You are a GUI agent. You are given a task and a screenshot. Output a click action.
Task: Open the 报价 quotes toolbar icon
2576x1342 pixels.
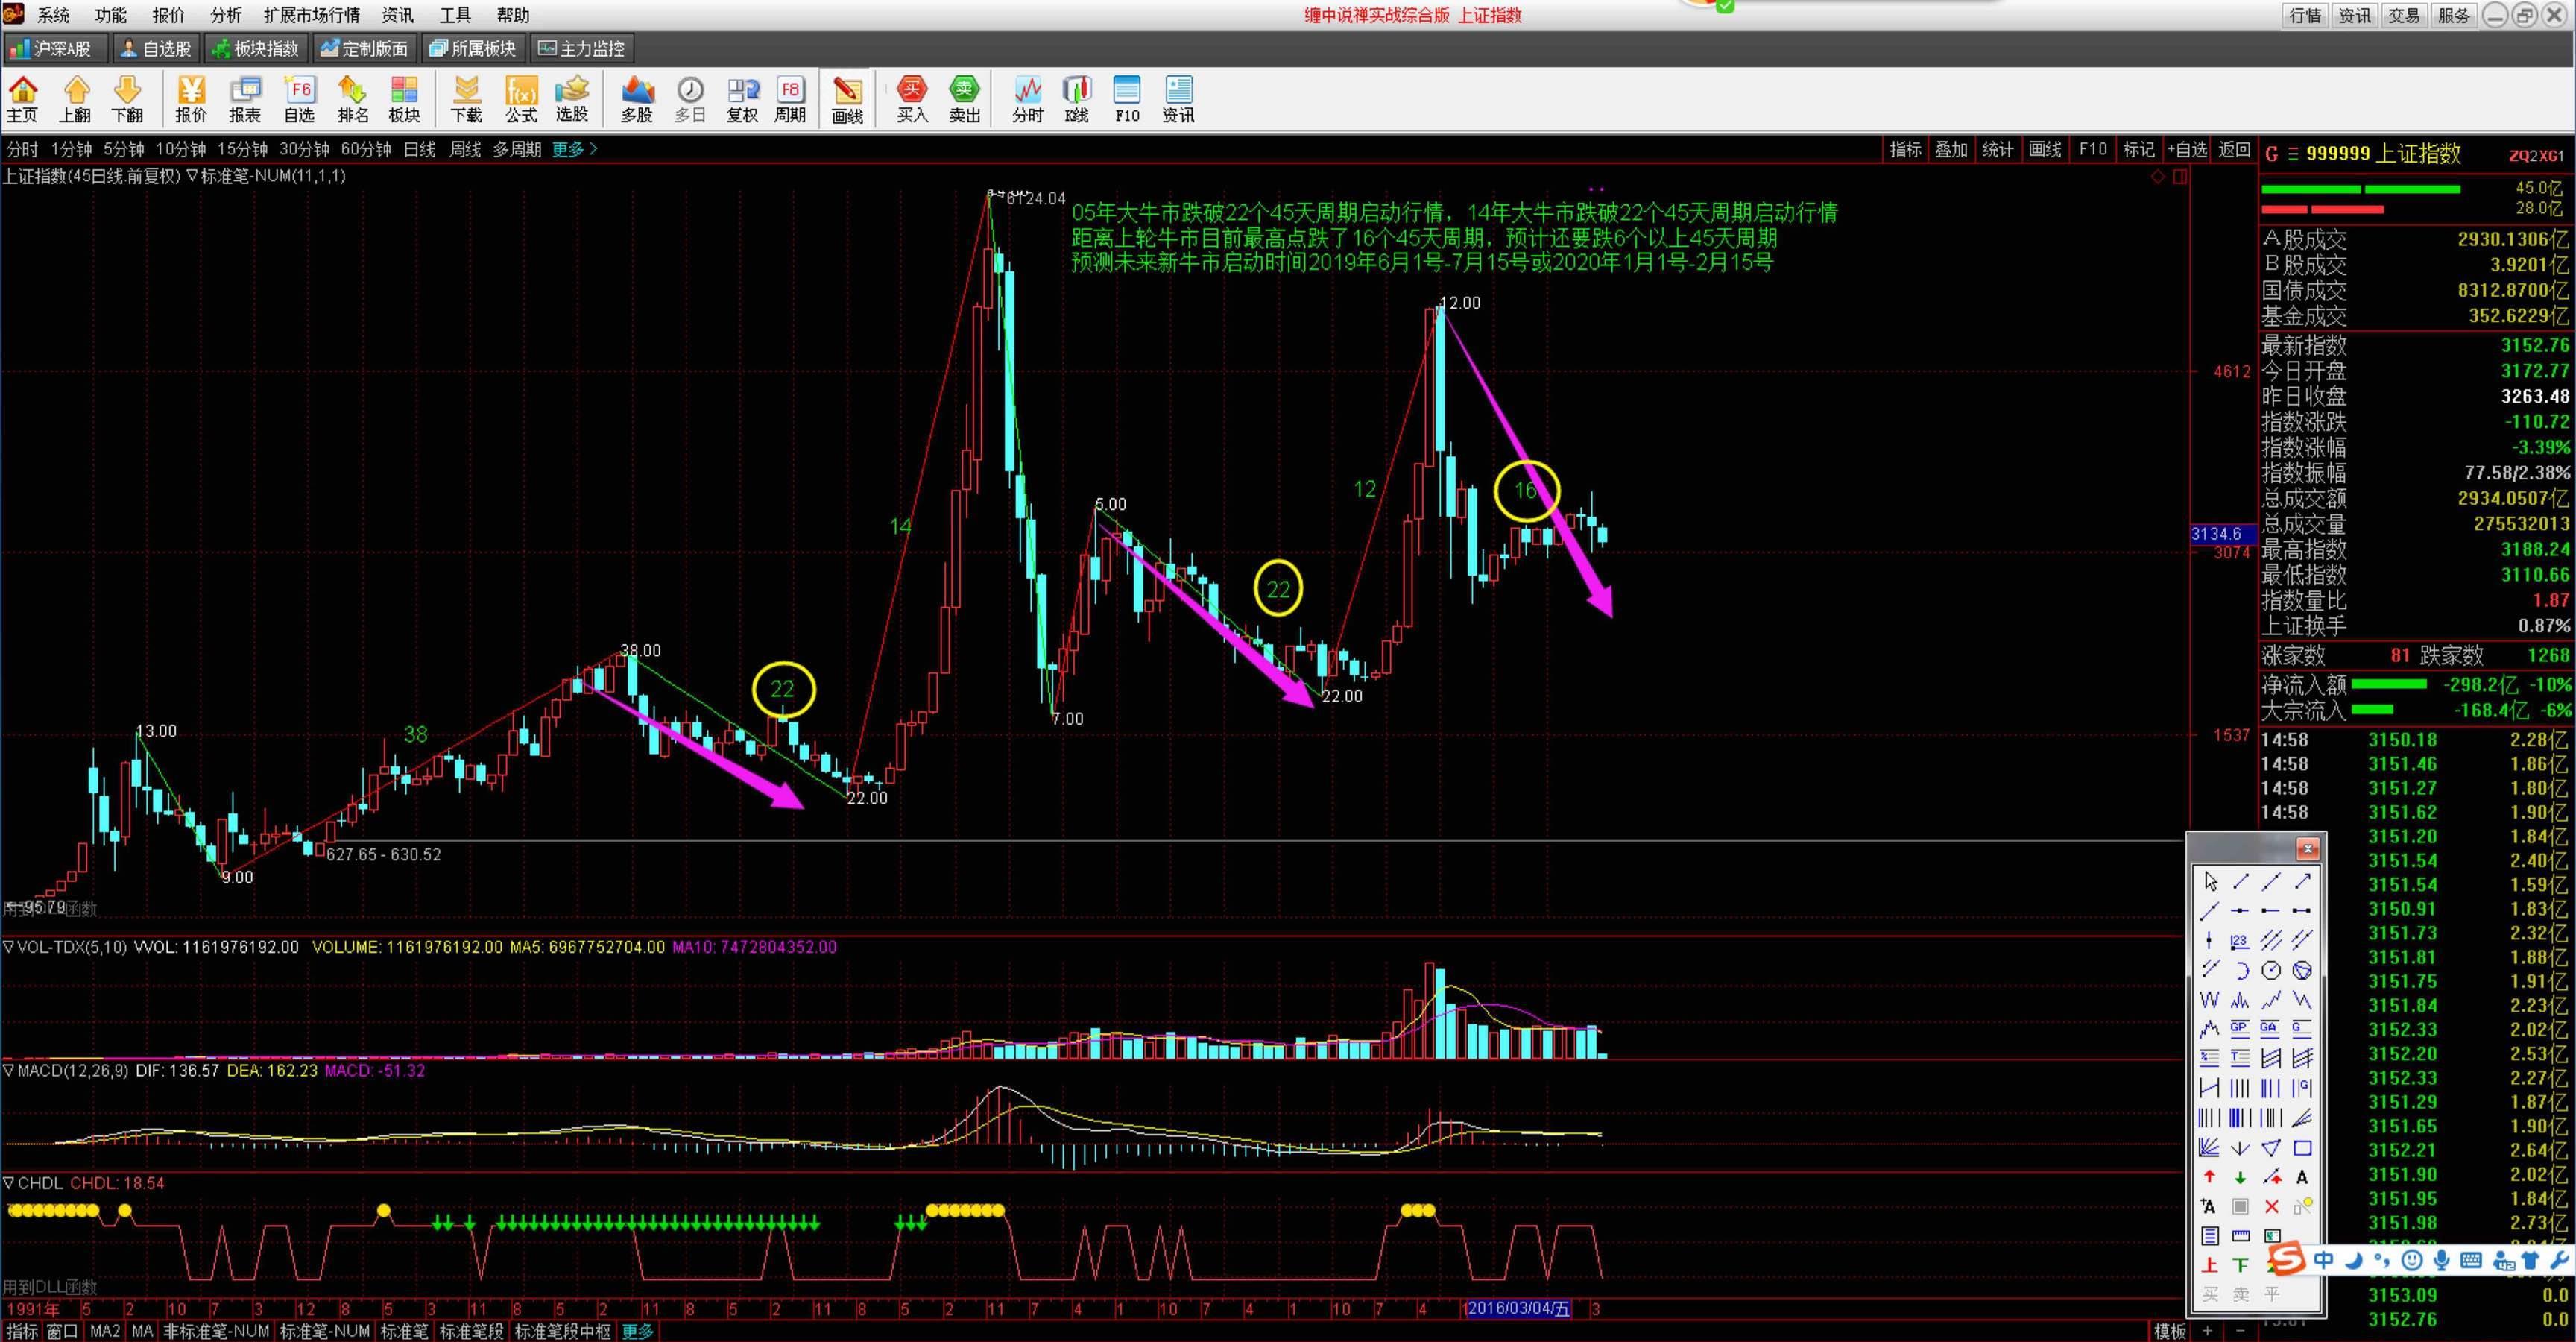coord(191,99)
